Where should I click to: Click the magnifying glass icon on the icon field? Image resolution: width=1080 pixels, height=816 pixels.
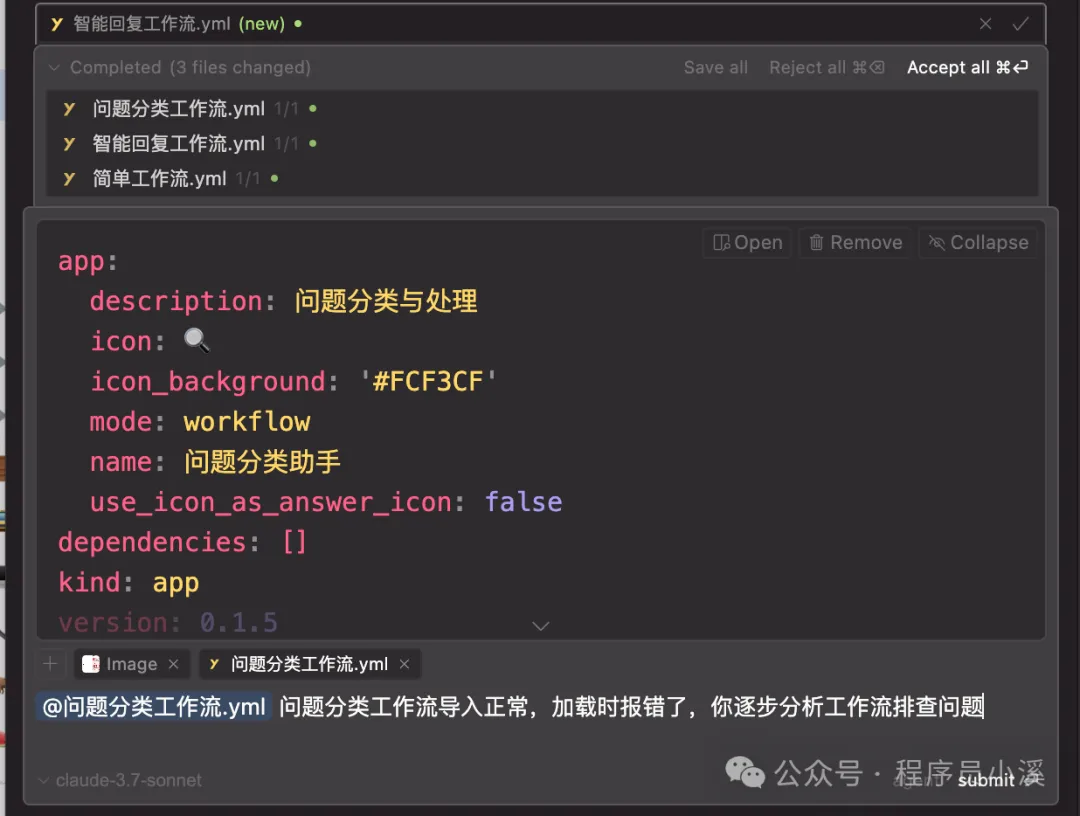[x=196, y=341]
